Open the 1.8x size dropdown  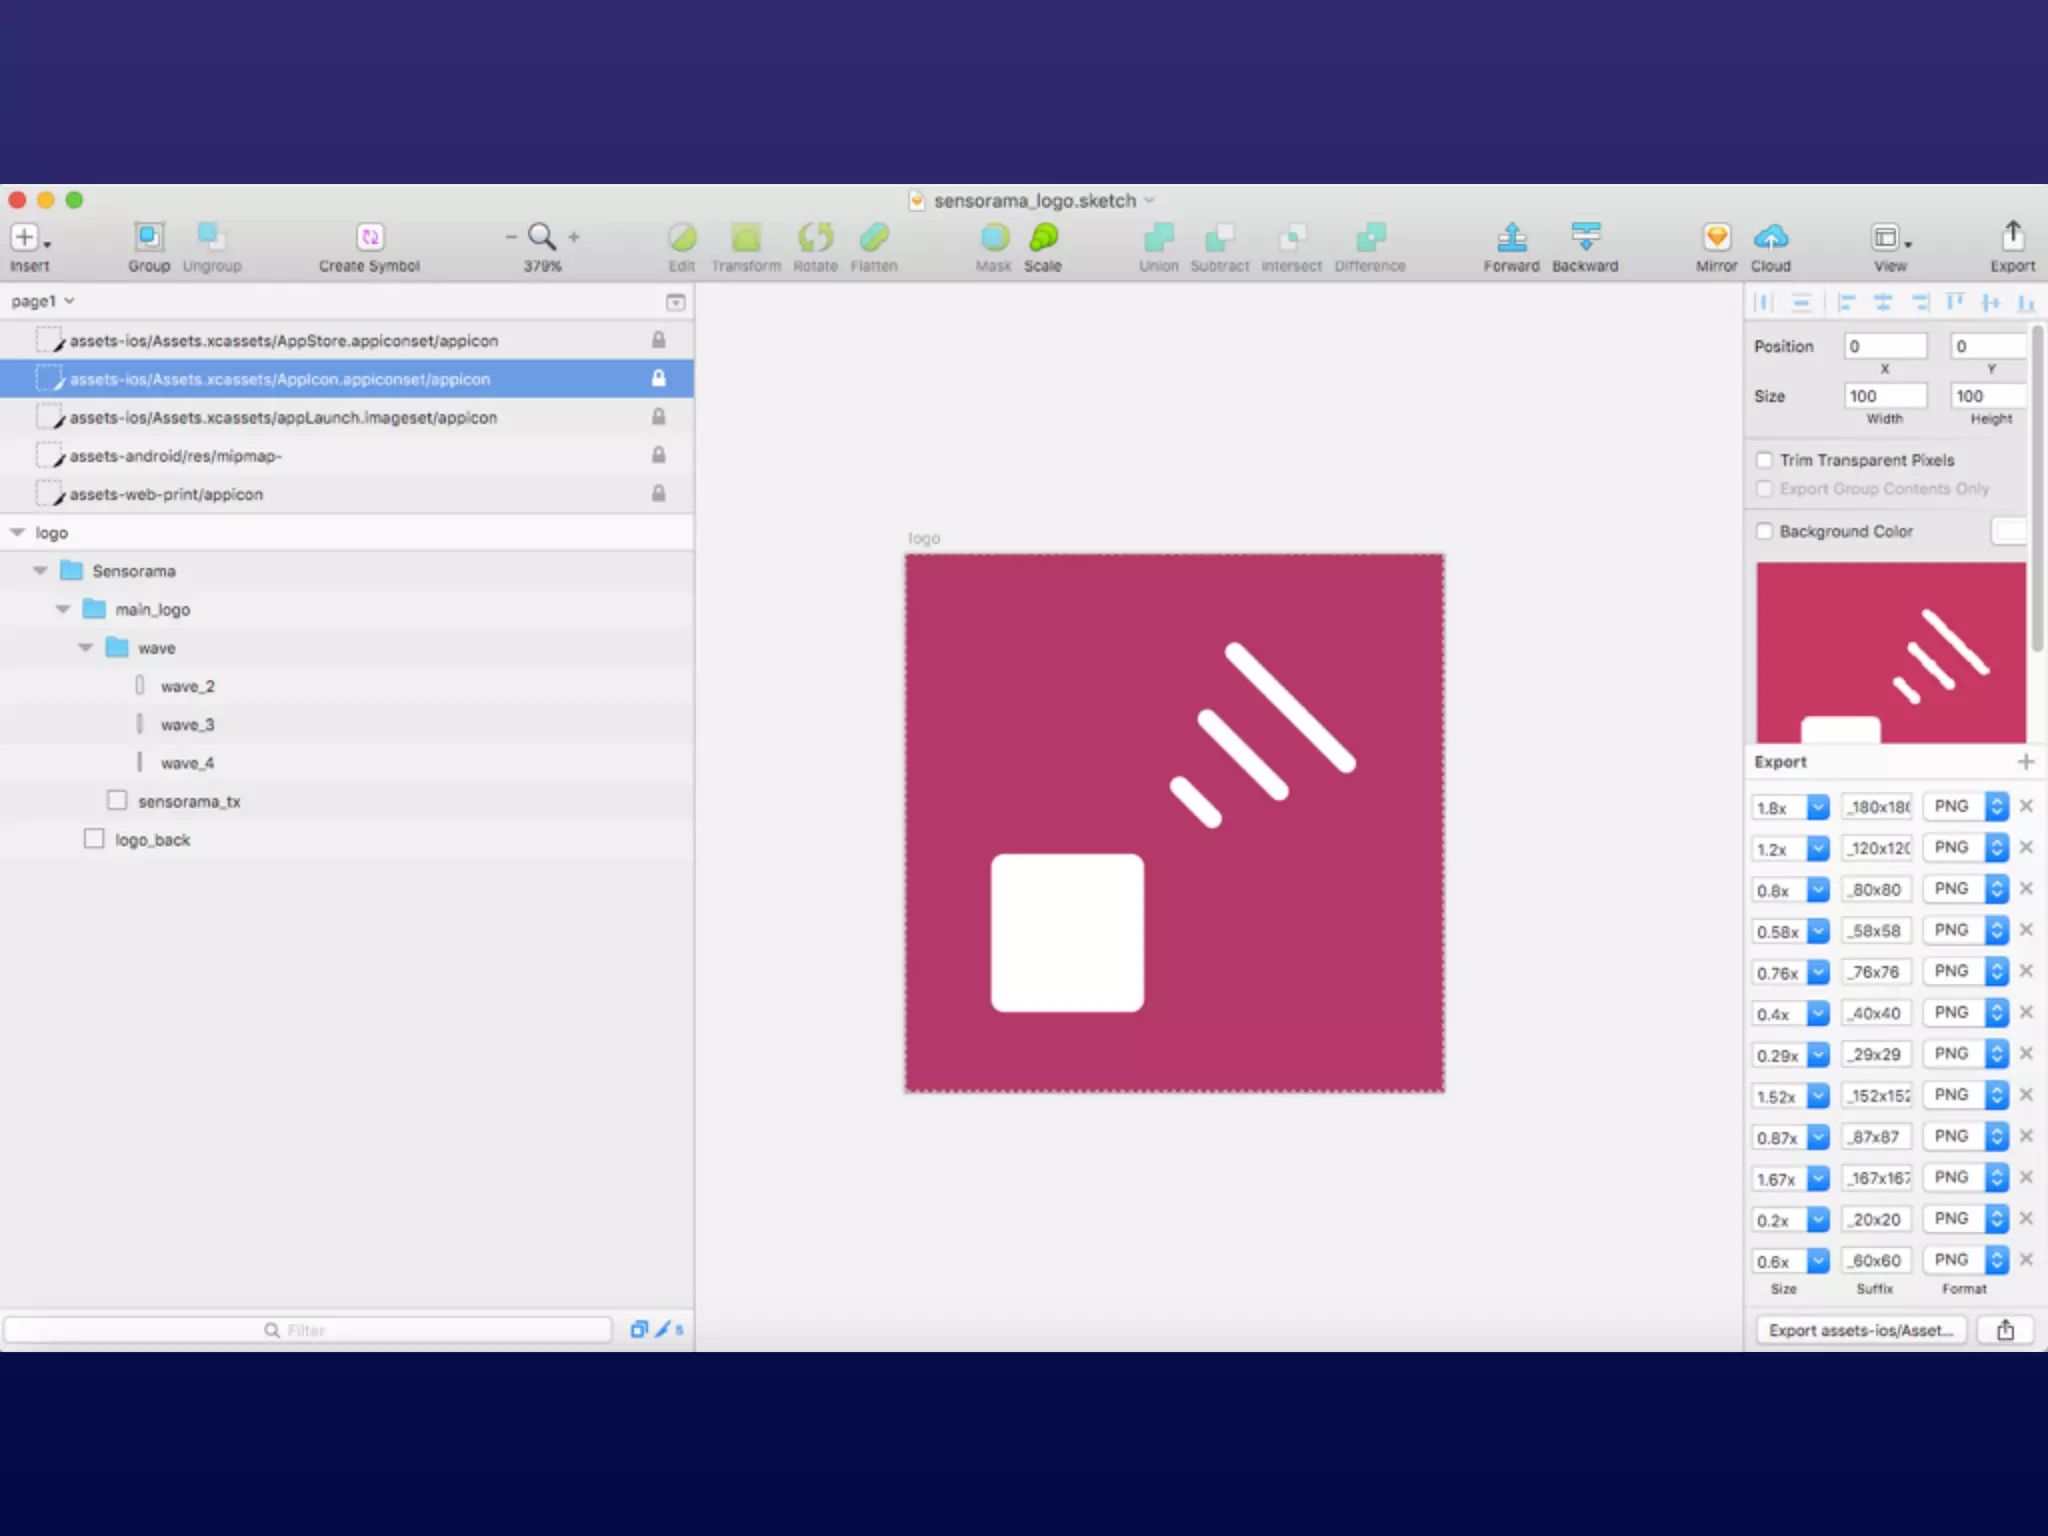1818,807
